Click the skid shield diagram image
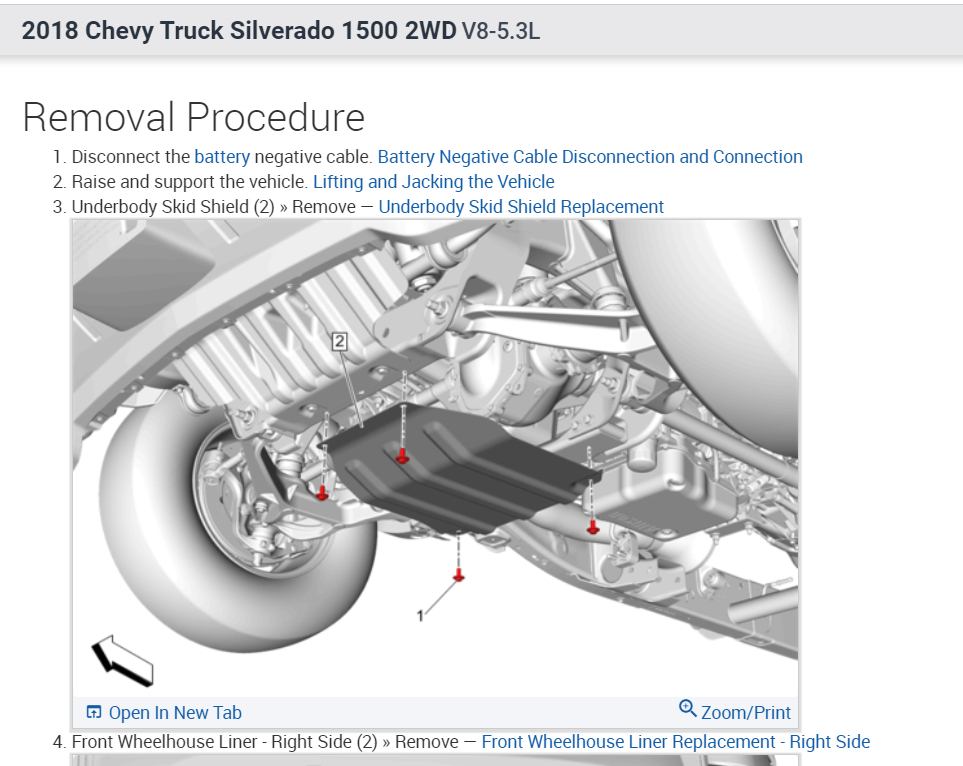The height and width of the screenshot is (766, 963). point(435,458)
